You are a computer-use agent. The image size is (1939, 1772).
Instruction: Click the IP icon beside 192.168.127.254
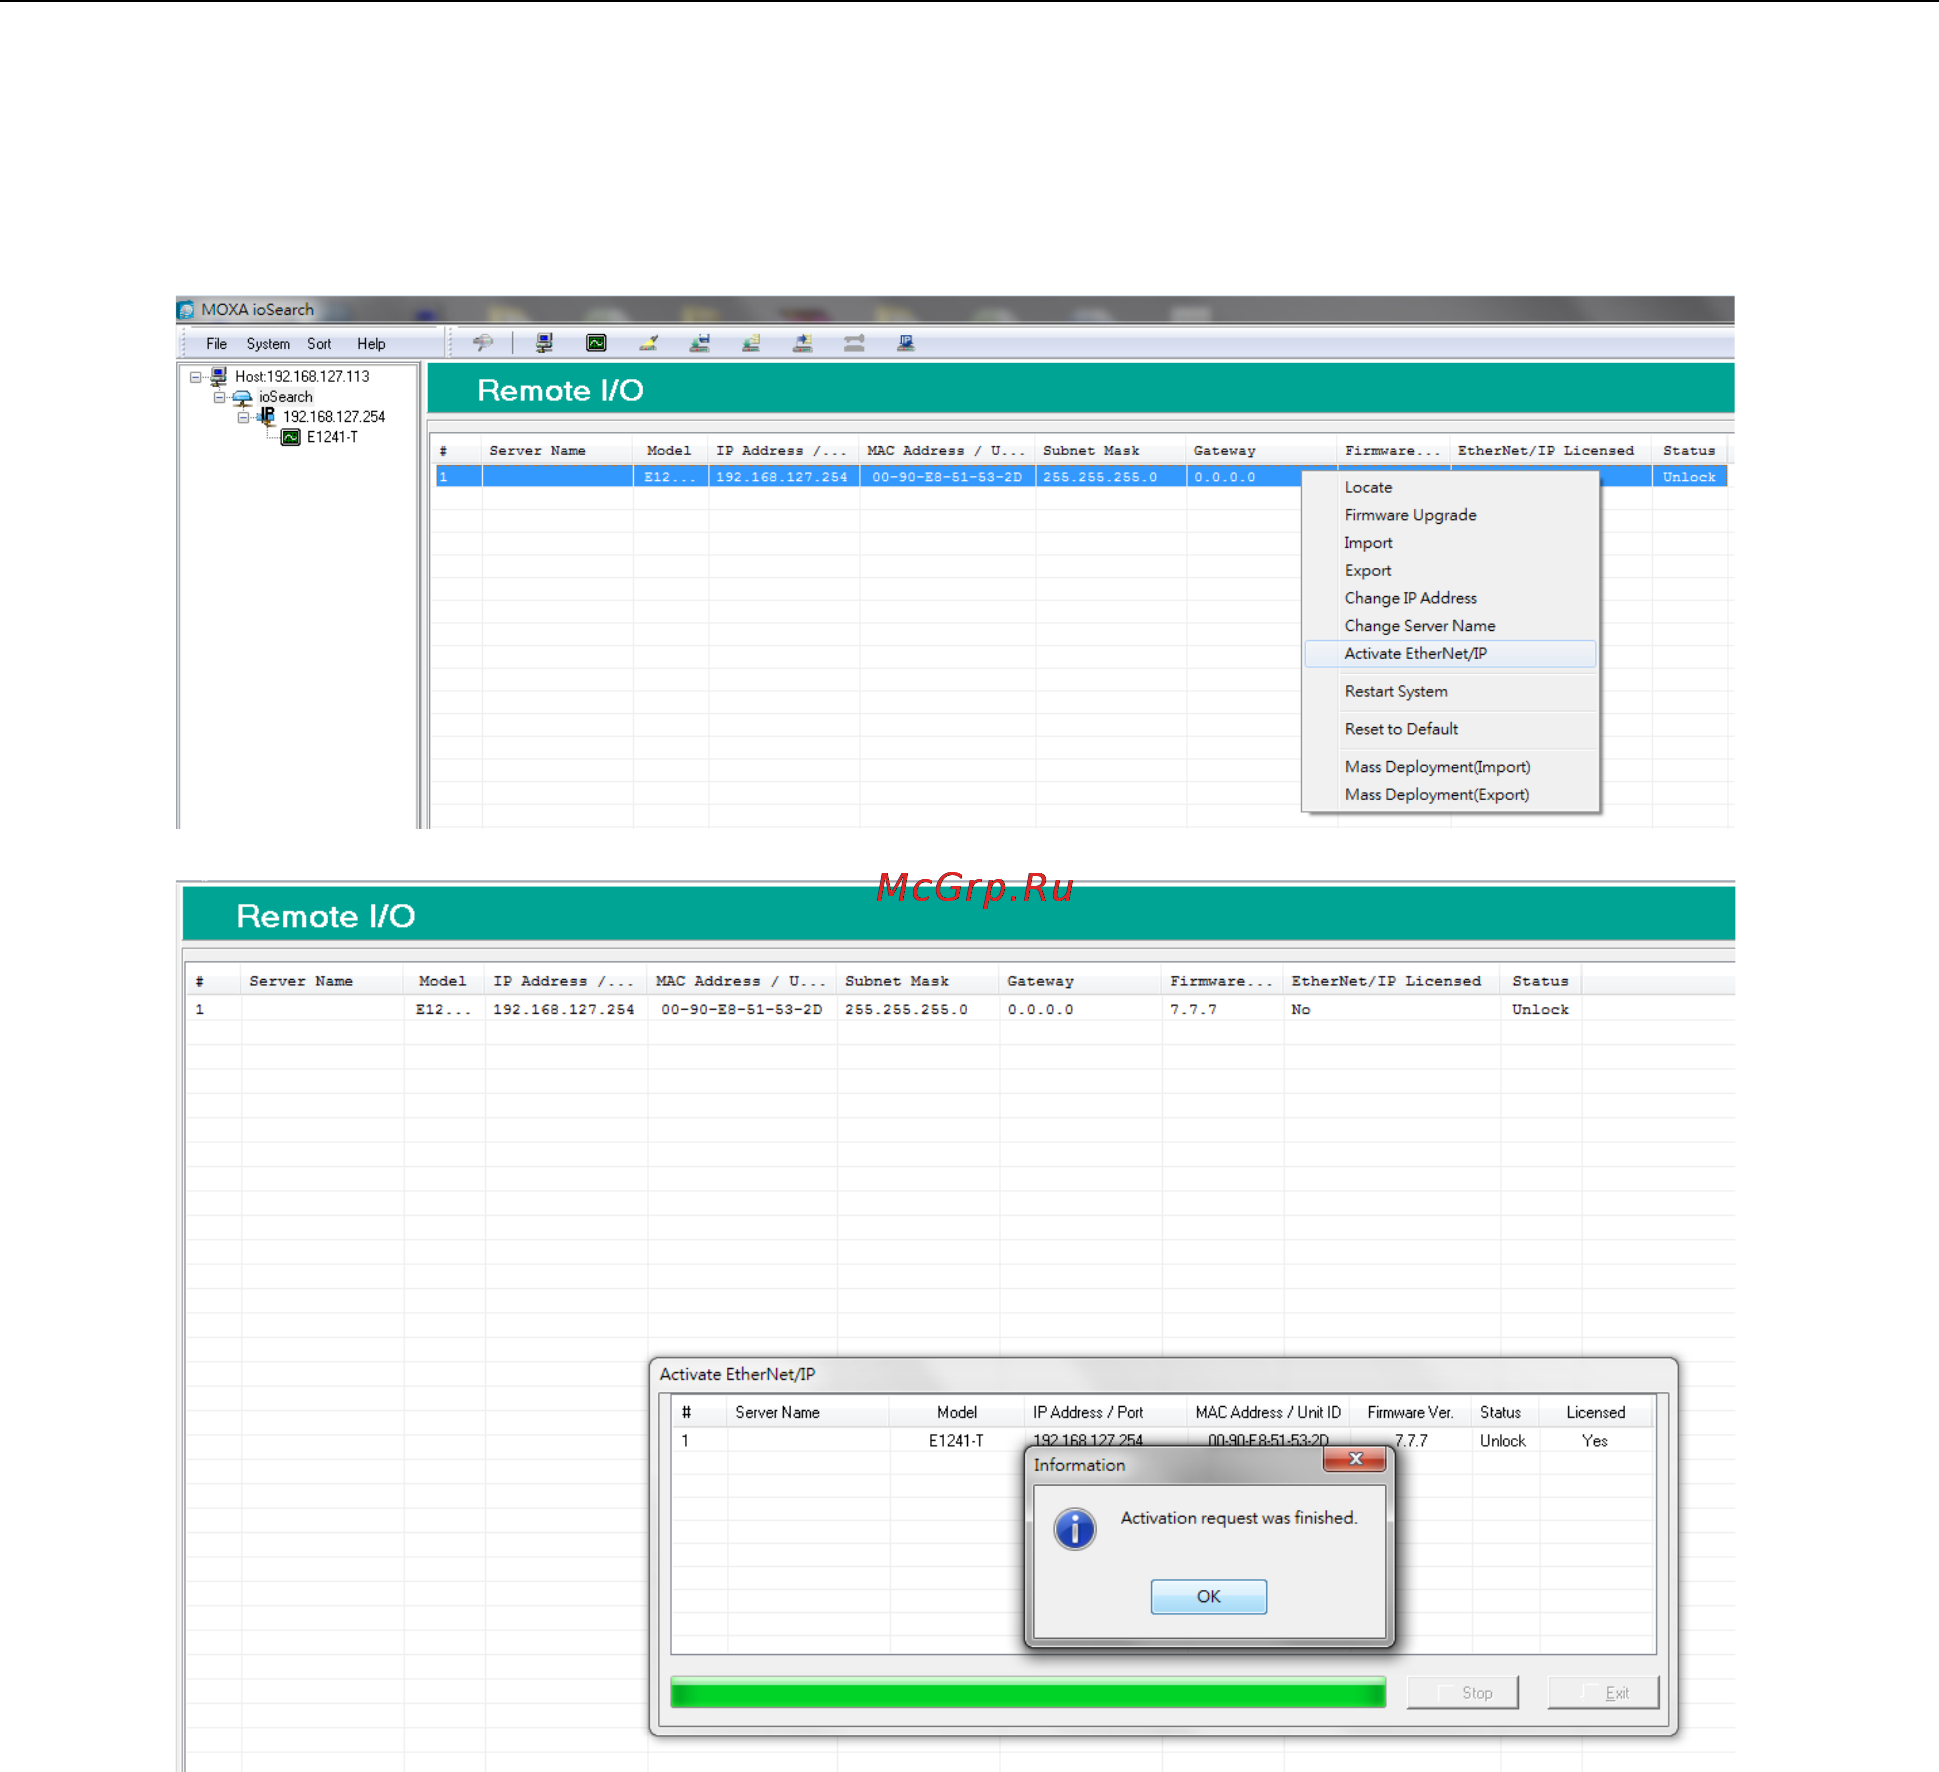267,416
